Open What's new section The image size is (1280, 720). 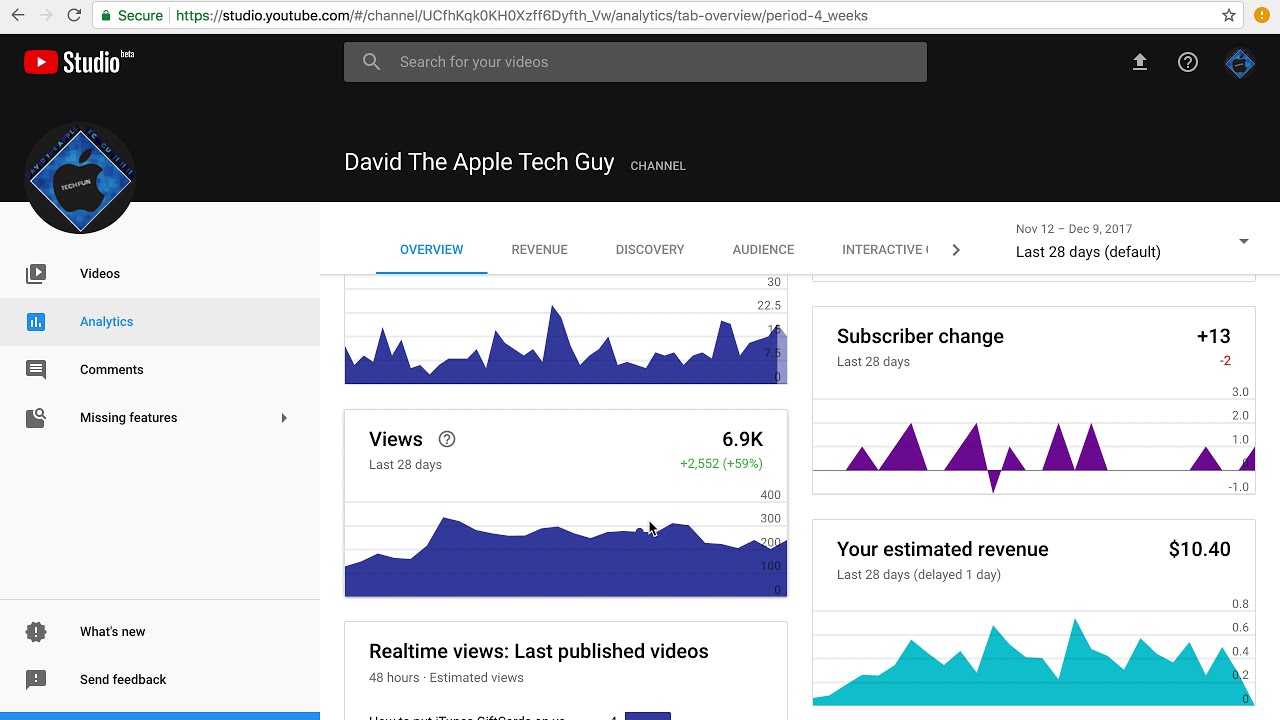tap(112, 632)
